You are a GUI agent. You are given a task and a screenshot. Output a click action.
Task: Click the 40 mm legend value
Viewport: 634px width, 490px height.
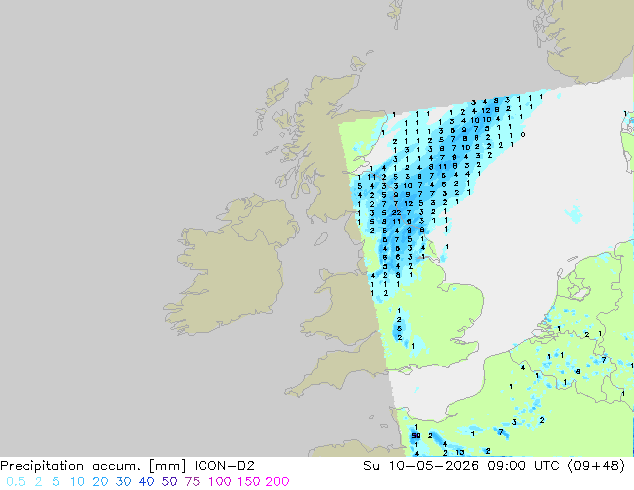[146, 482]
